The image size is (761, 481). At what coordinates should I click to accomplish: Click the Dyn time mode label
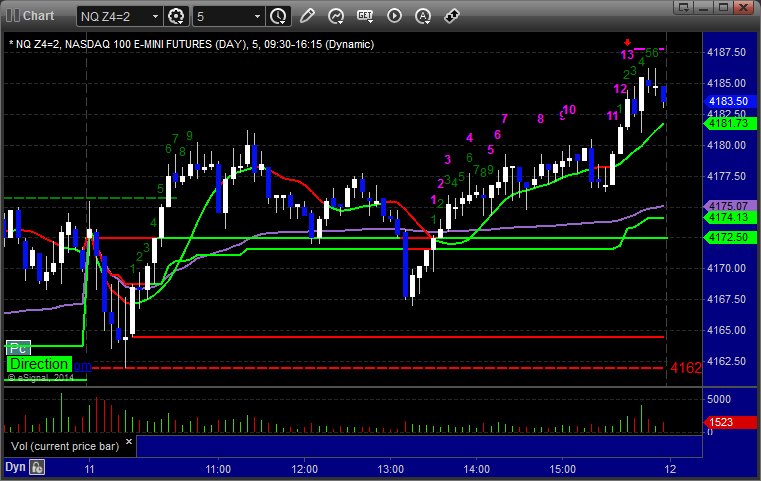click(x=15, y=467)
